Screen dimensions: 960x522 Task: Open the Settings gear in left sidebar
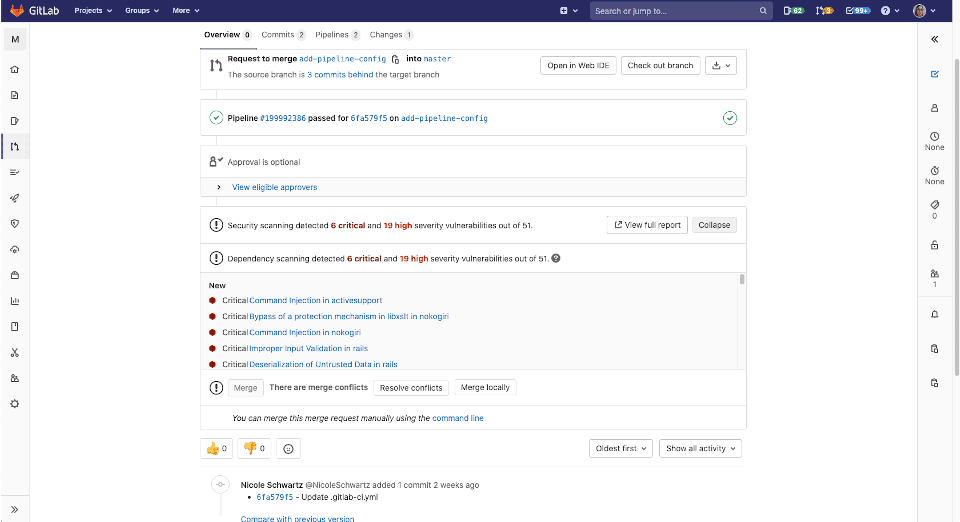[15, 404]
